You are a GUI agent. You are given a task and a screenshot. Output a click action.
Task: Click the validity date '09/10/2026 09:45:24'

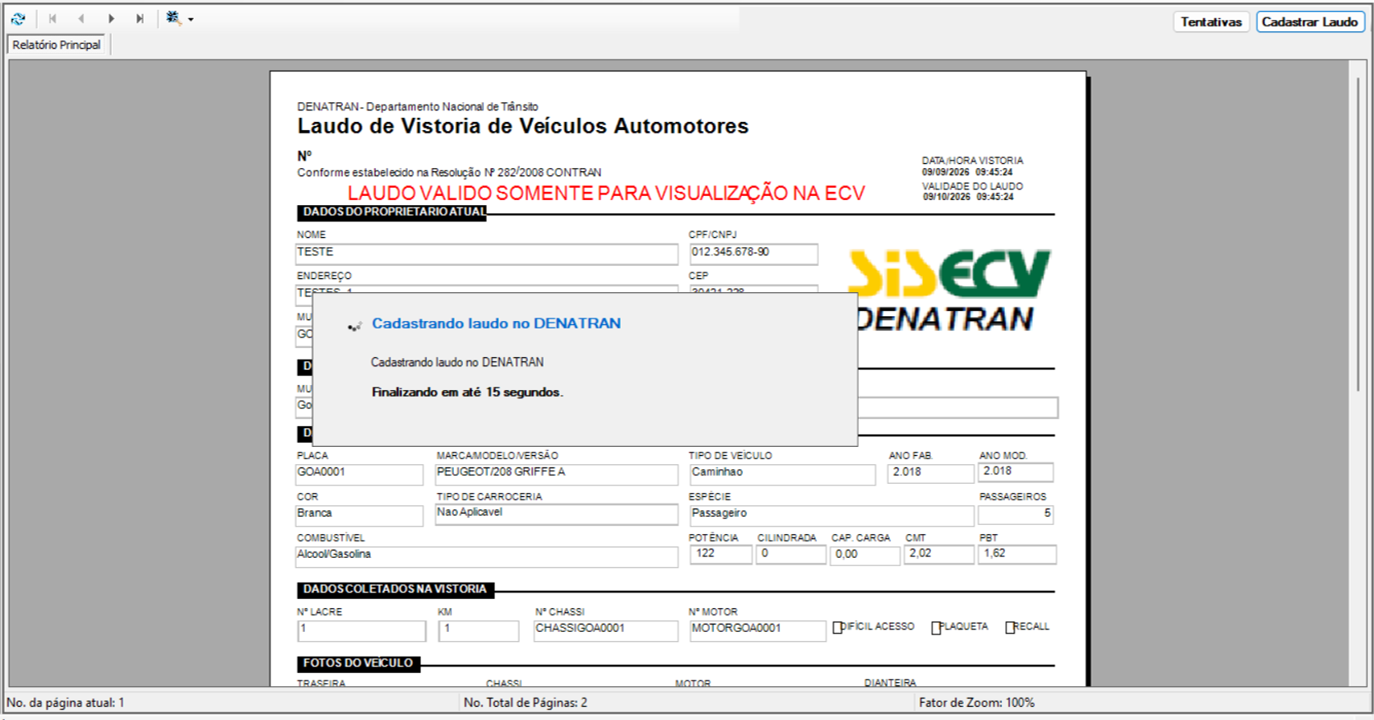tap(968, 197)
